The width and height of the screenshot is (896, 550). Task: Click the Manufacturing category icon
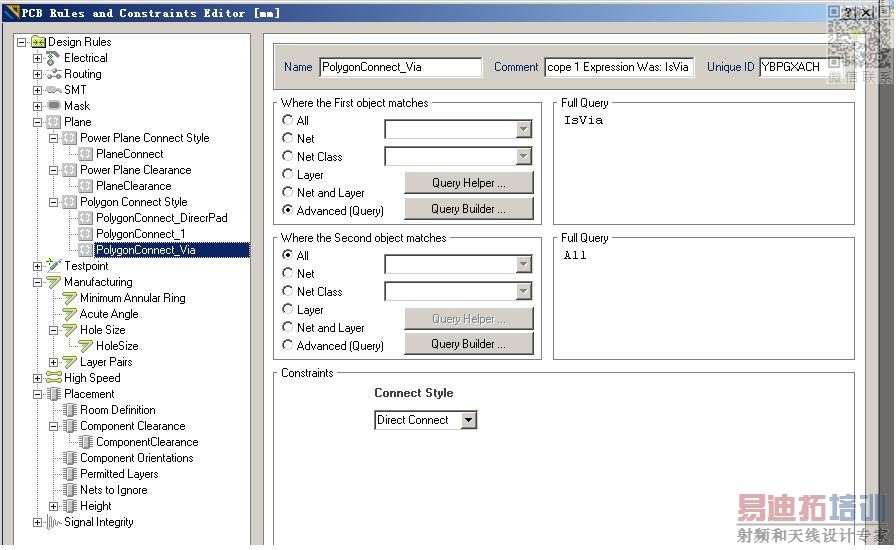[54, 282]
